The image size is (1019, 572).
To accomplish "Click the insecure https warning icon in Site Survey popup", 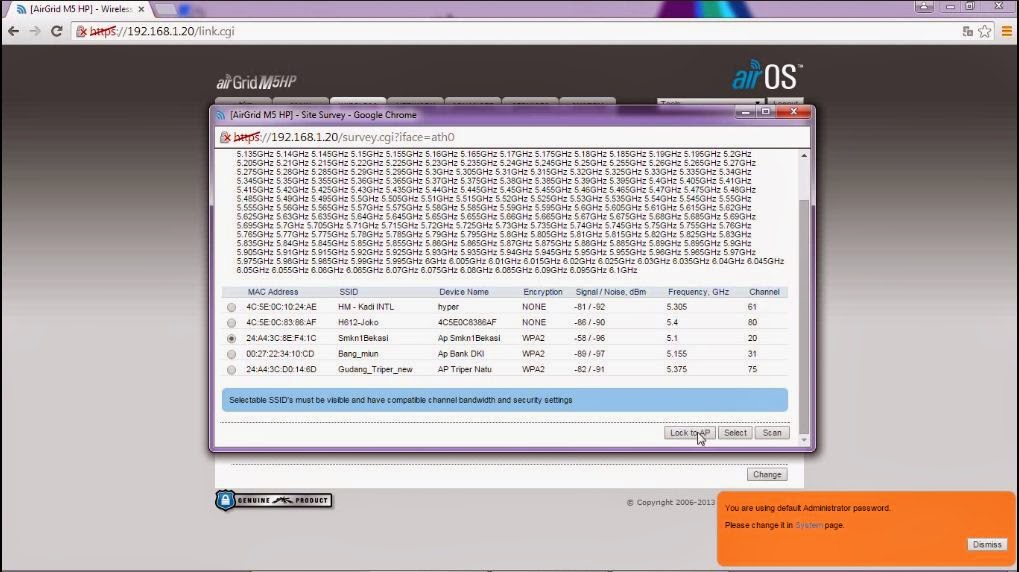I will click(226, 137).
